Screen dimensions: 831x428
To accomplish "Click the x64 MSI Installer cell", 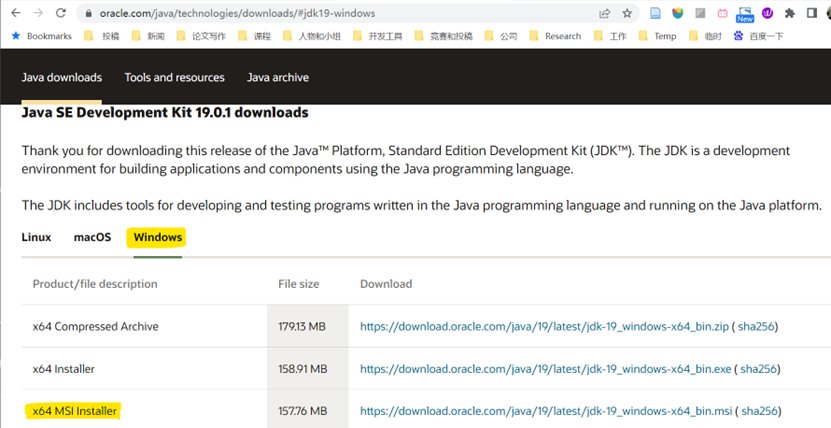I will click(74, 411).
